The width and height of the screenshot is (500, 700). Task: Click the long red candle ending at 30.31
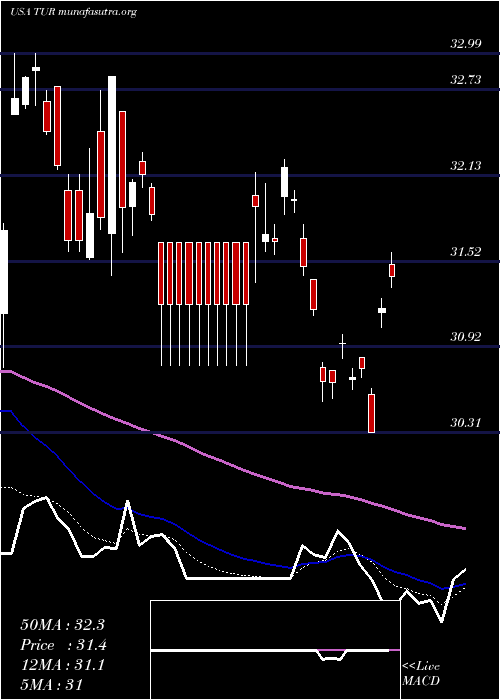point(371,413)
